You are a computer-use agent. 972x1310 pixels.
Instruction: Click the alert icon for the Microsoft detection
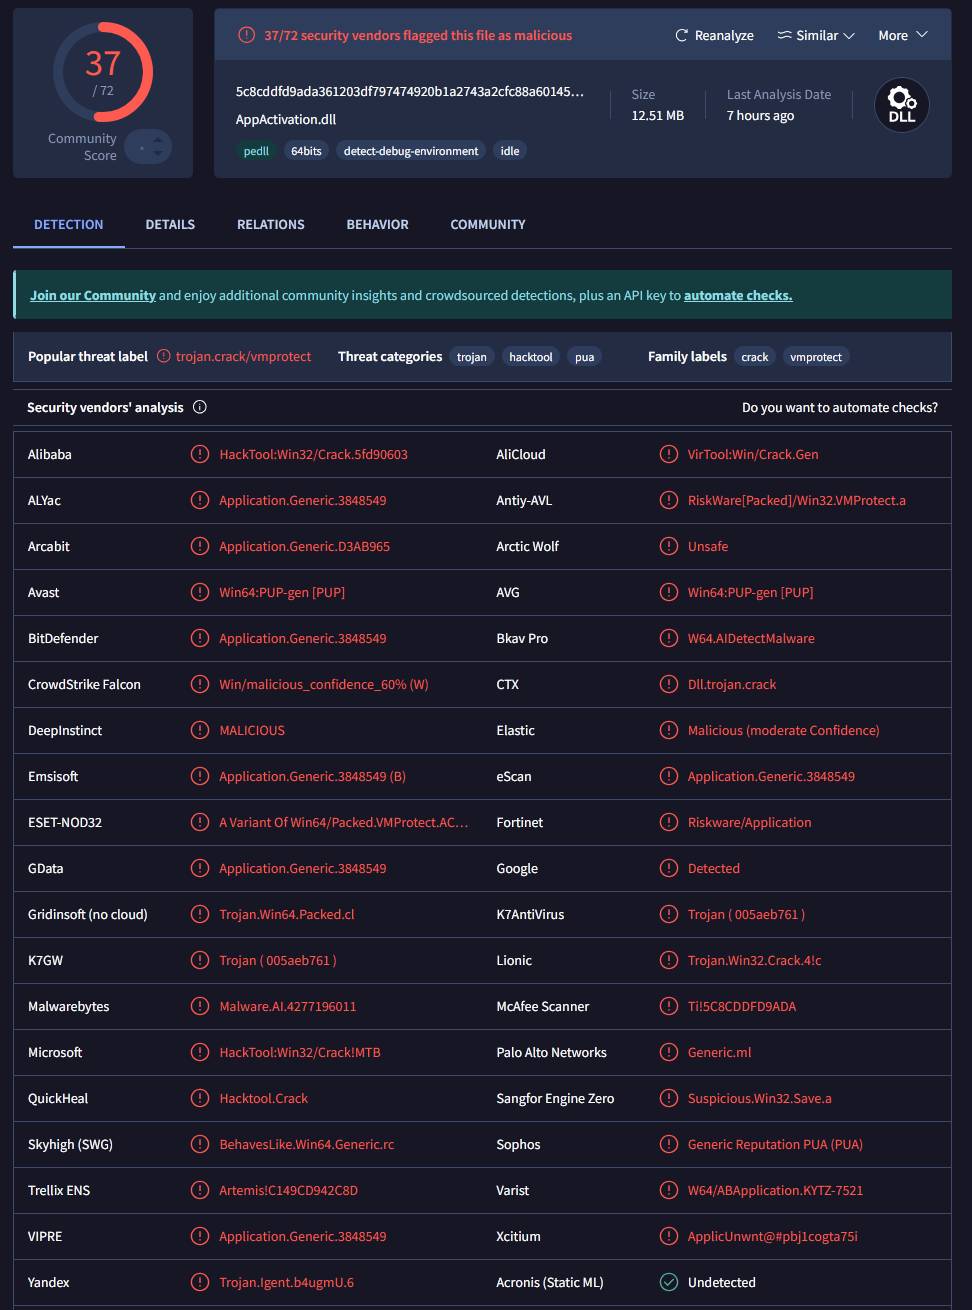coord(200,1052)
